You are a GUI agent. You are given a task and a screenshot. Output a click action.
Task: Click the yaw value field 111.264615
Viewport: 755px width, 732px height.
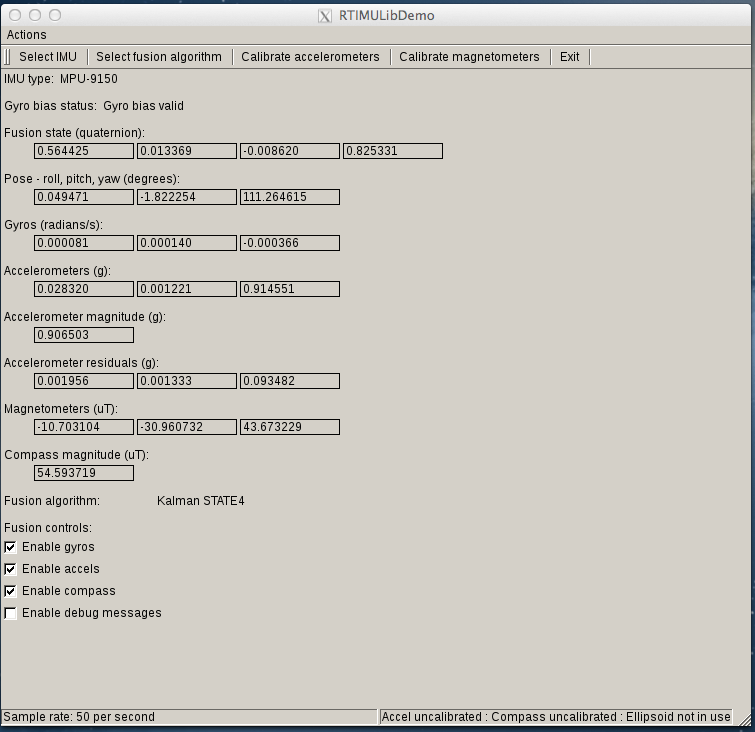click(x=290, y=197)
